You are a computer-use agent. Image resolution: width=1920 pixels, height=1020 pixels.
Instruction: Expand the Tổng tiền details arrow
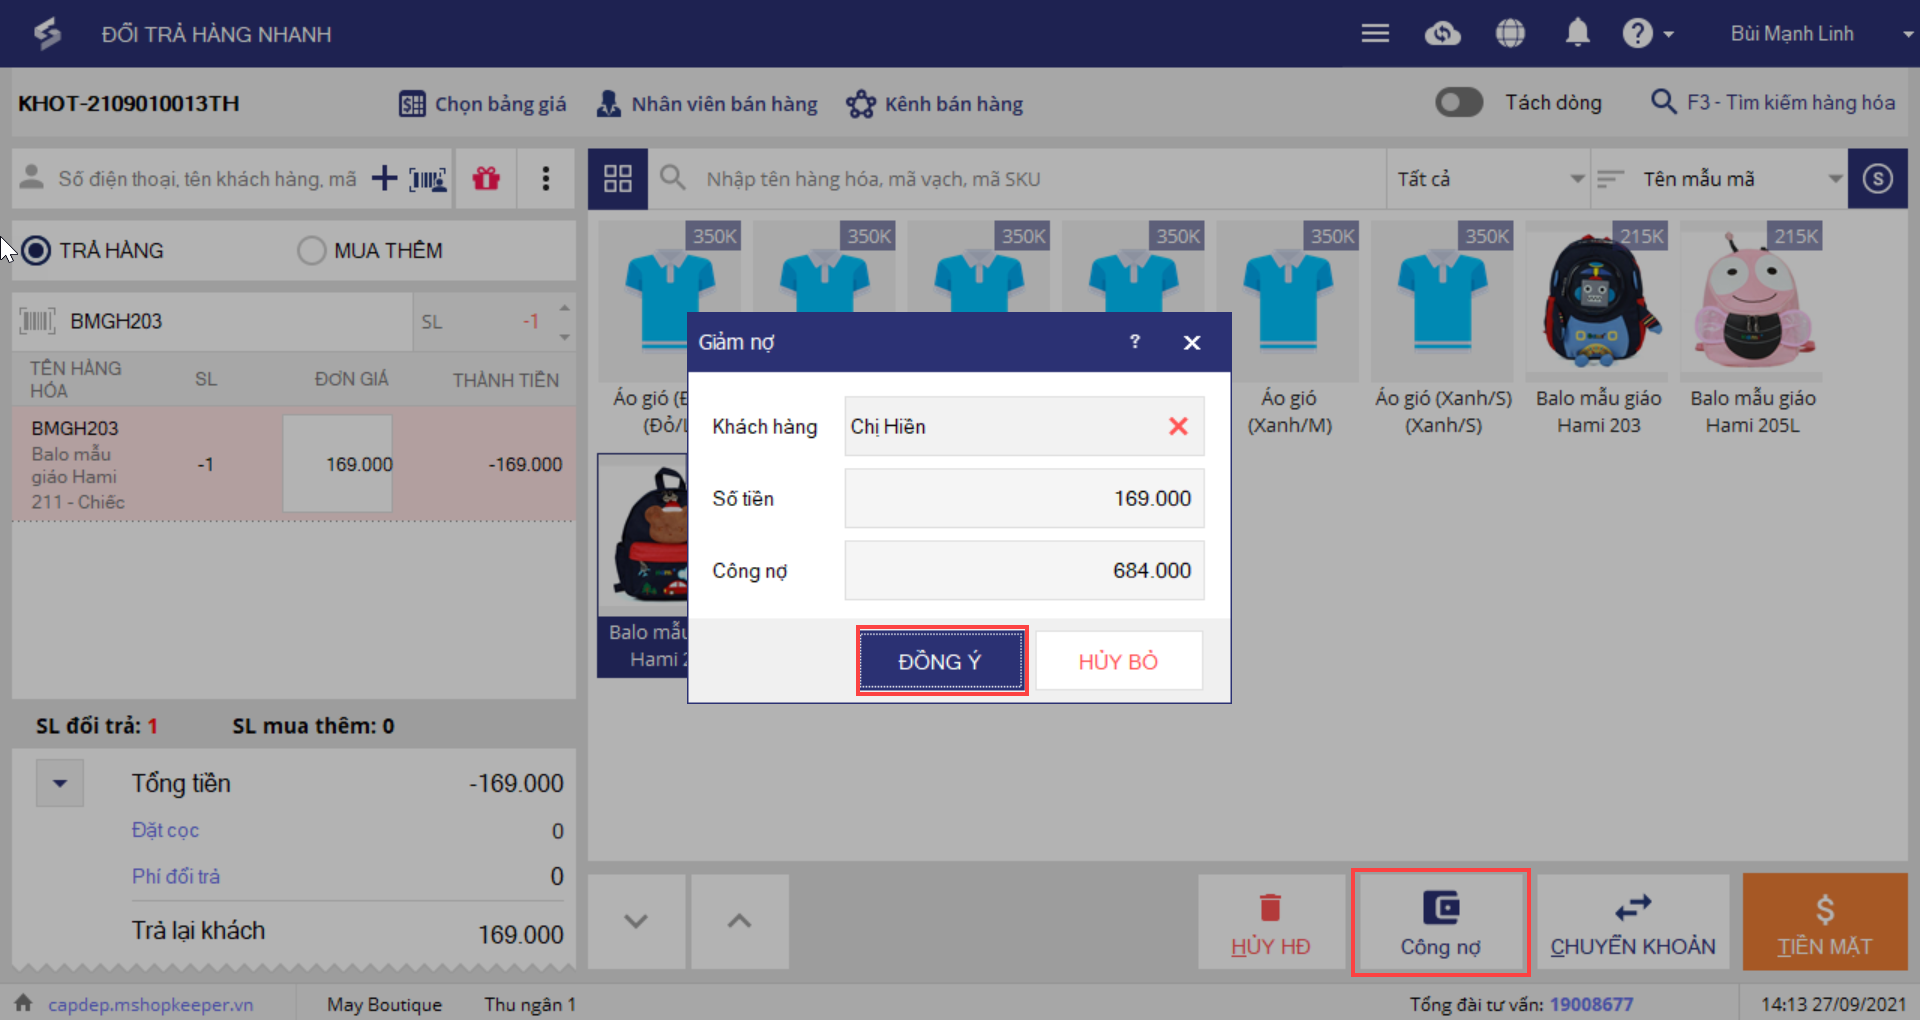[60, 783]
